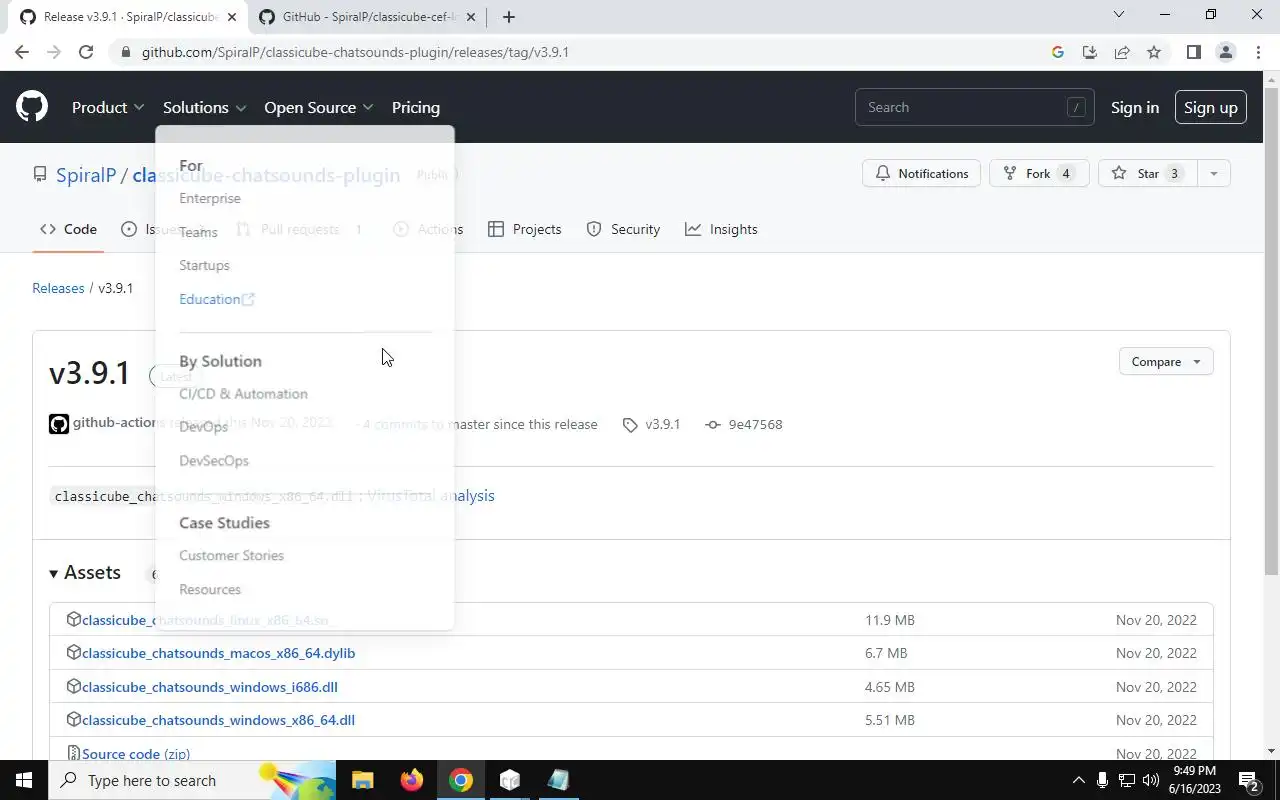Open the Notifications button with bell icon
Viewport: 1280px width, 800px height.
(x=921, y=173)
